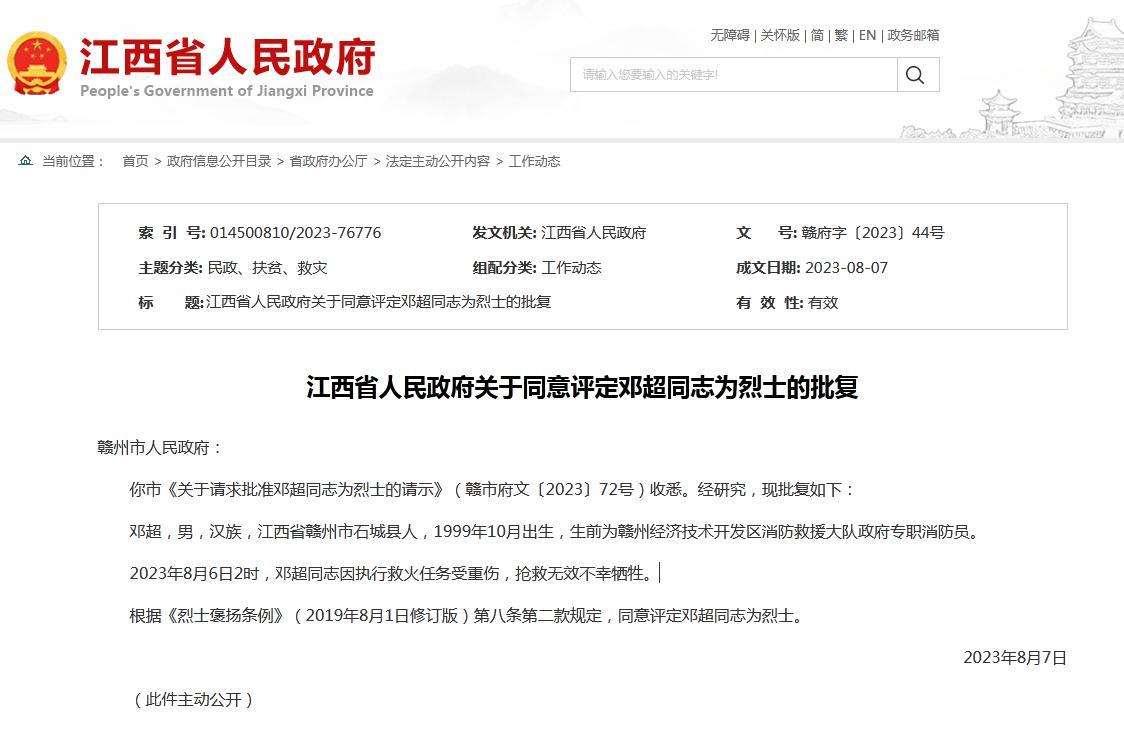Screen dimensions: 1124x739
Task: Select 工作动态 in breadcrumb
Action: click(534, 161)
